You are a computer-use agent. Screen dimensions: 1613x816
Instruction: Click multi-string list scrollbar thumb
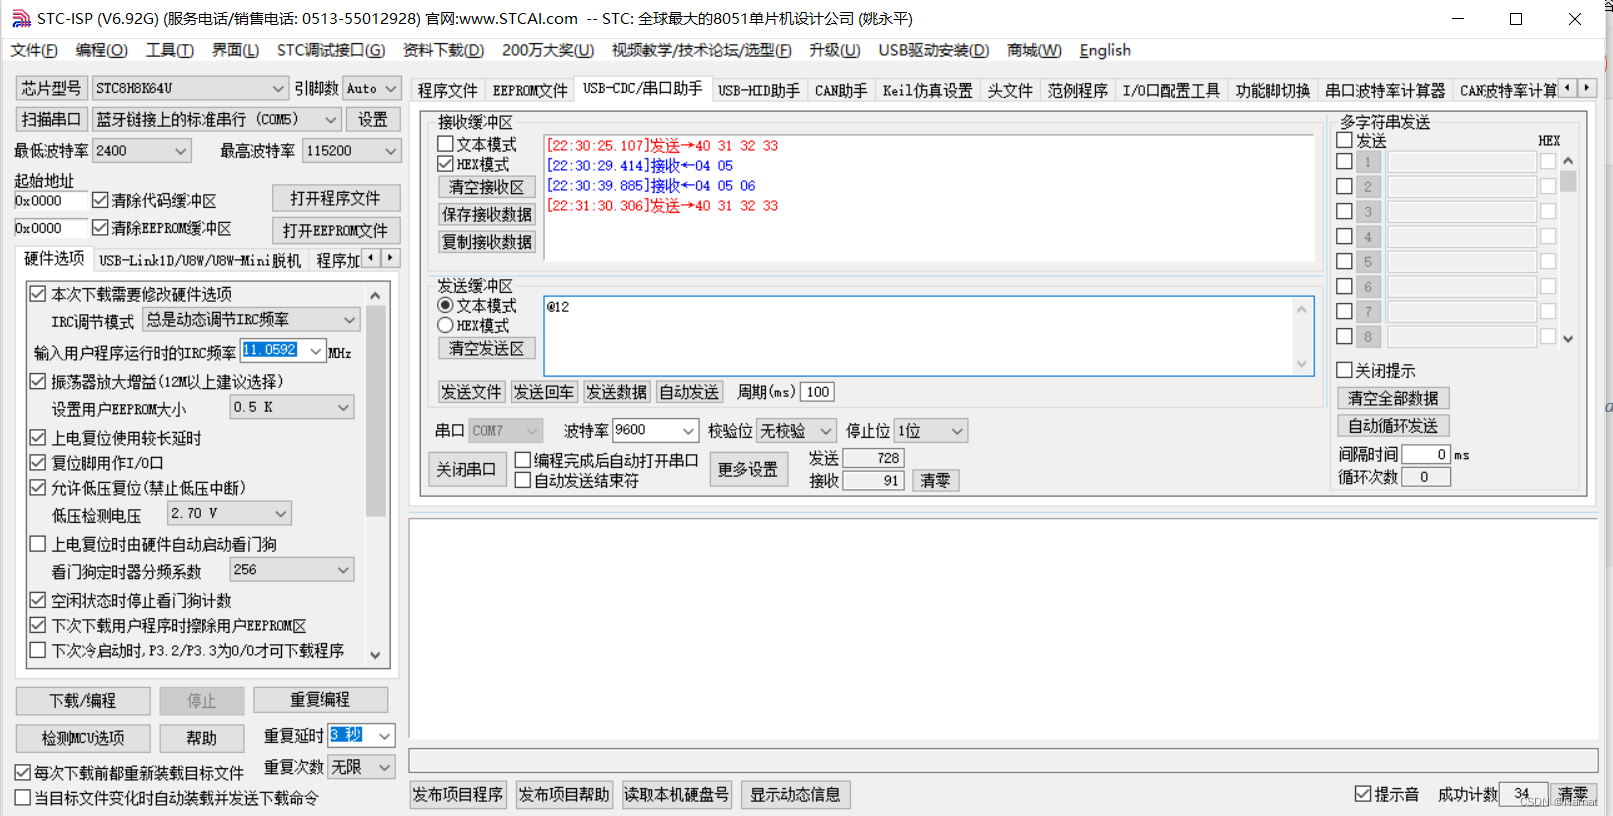(x=1568, y=181)
